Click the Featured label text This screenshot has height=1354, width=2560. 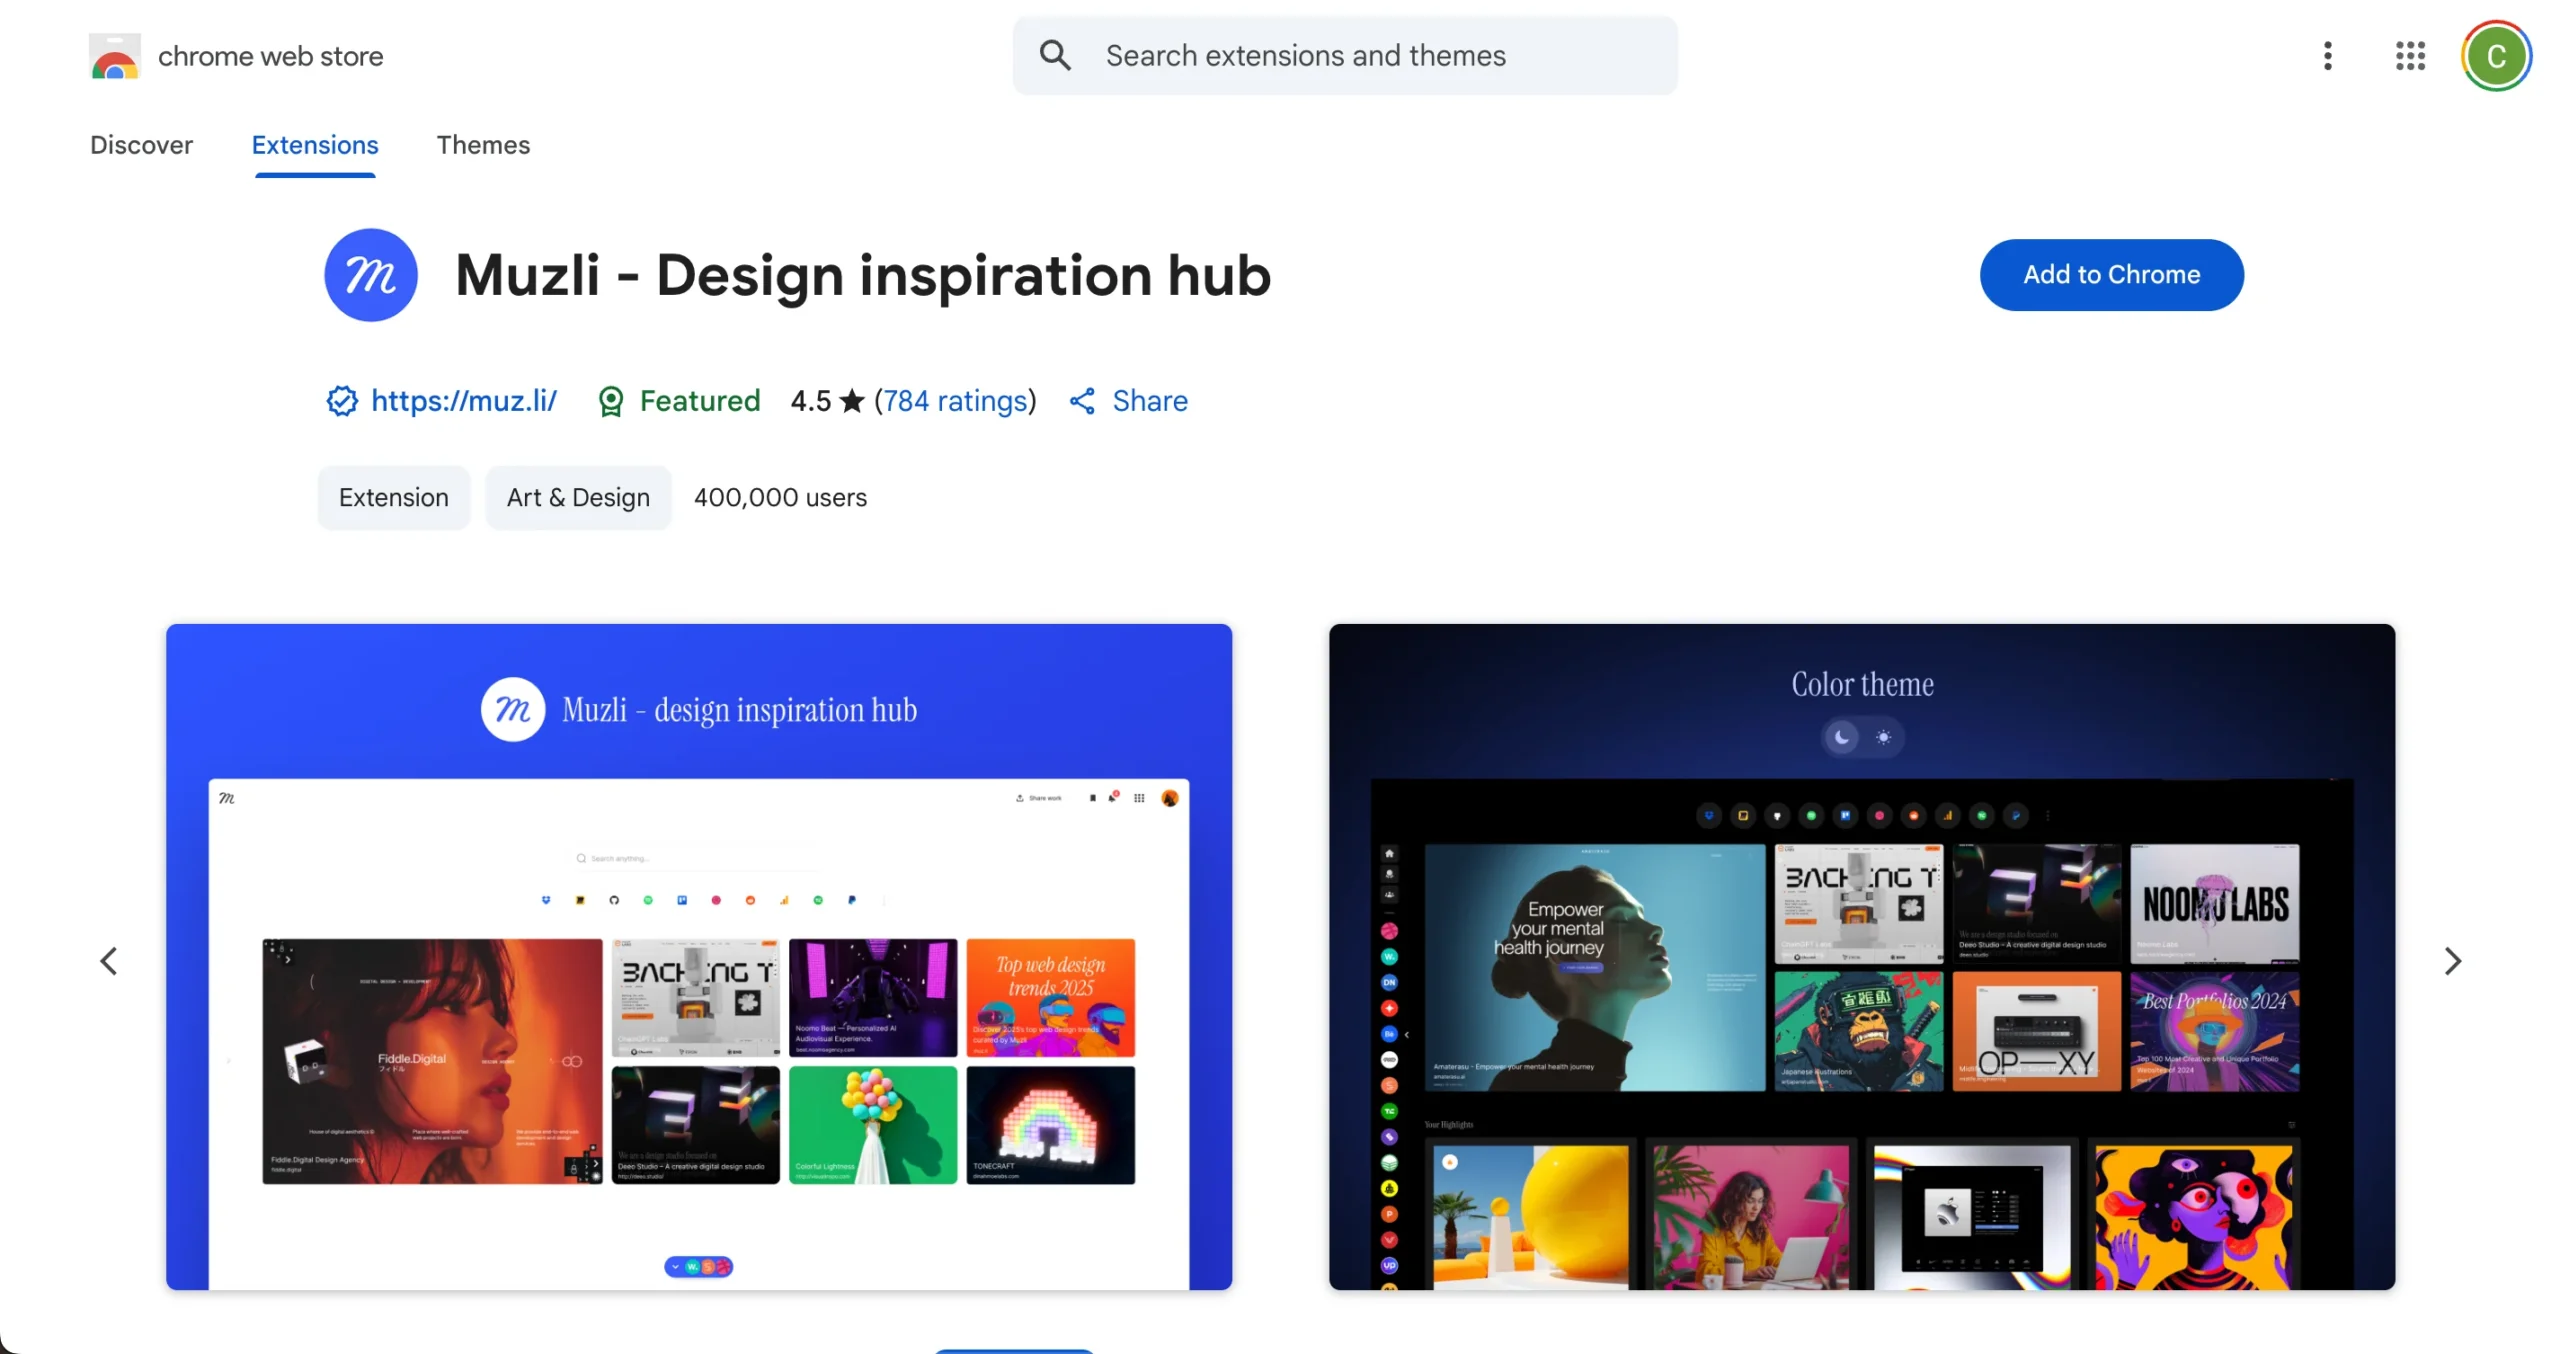tap(700, 401)
